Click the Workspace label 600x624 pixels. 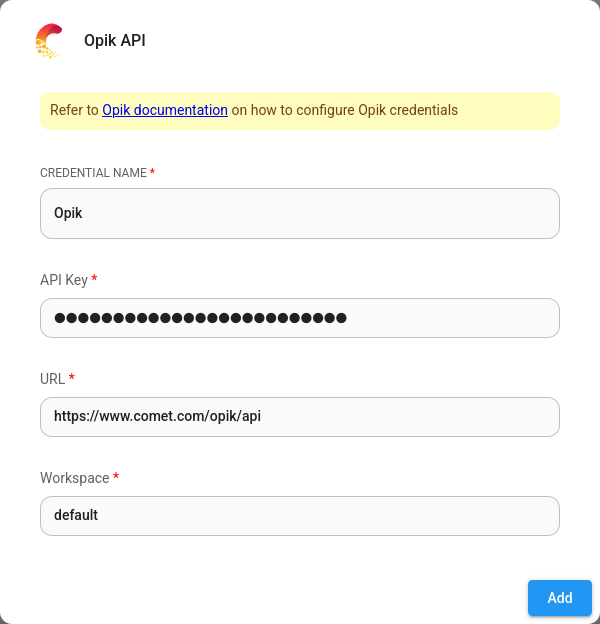[74, 478]
